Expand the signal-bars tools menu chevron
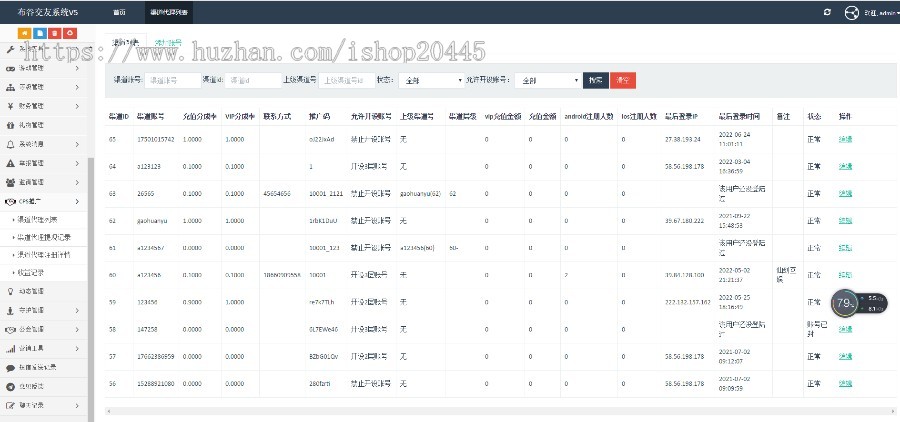900x422 pixels. click(x=77, y=349)
